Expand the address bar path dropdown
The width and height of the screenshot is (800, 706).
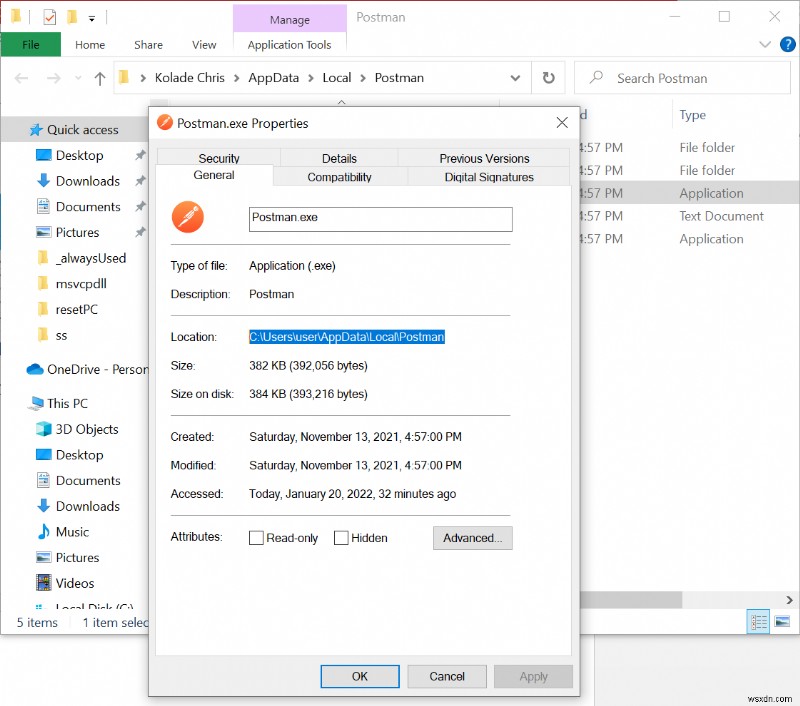[515, 77]
